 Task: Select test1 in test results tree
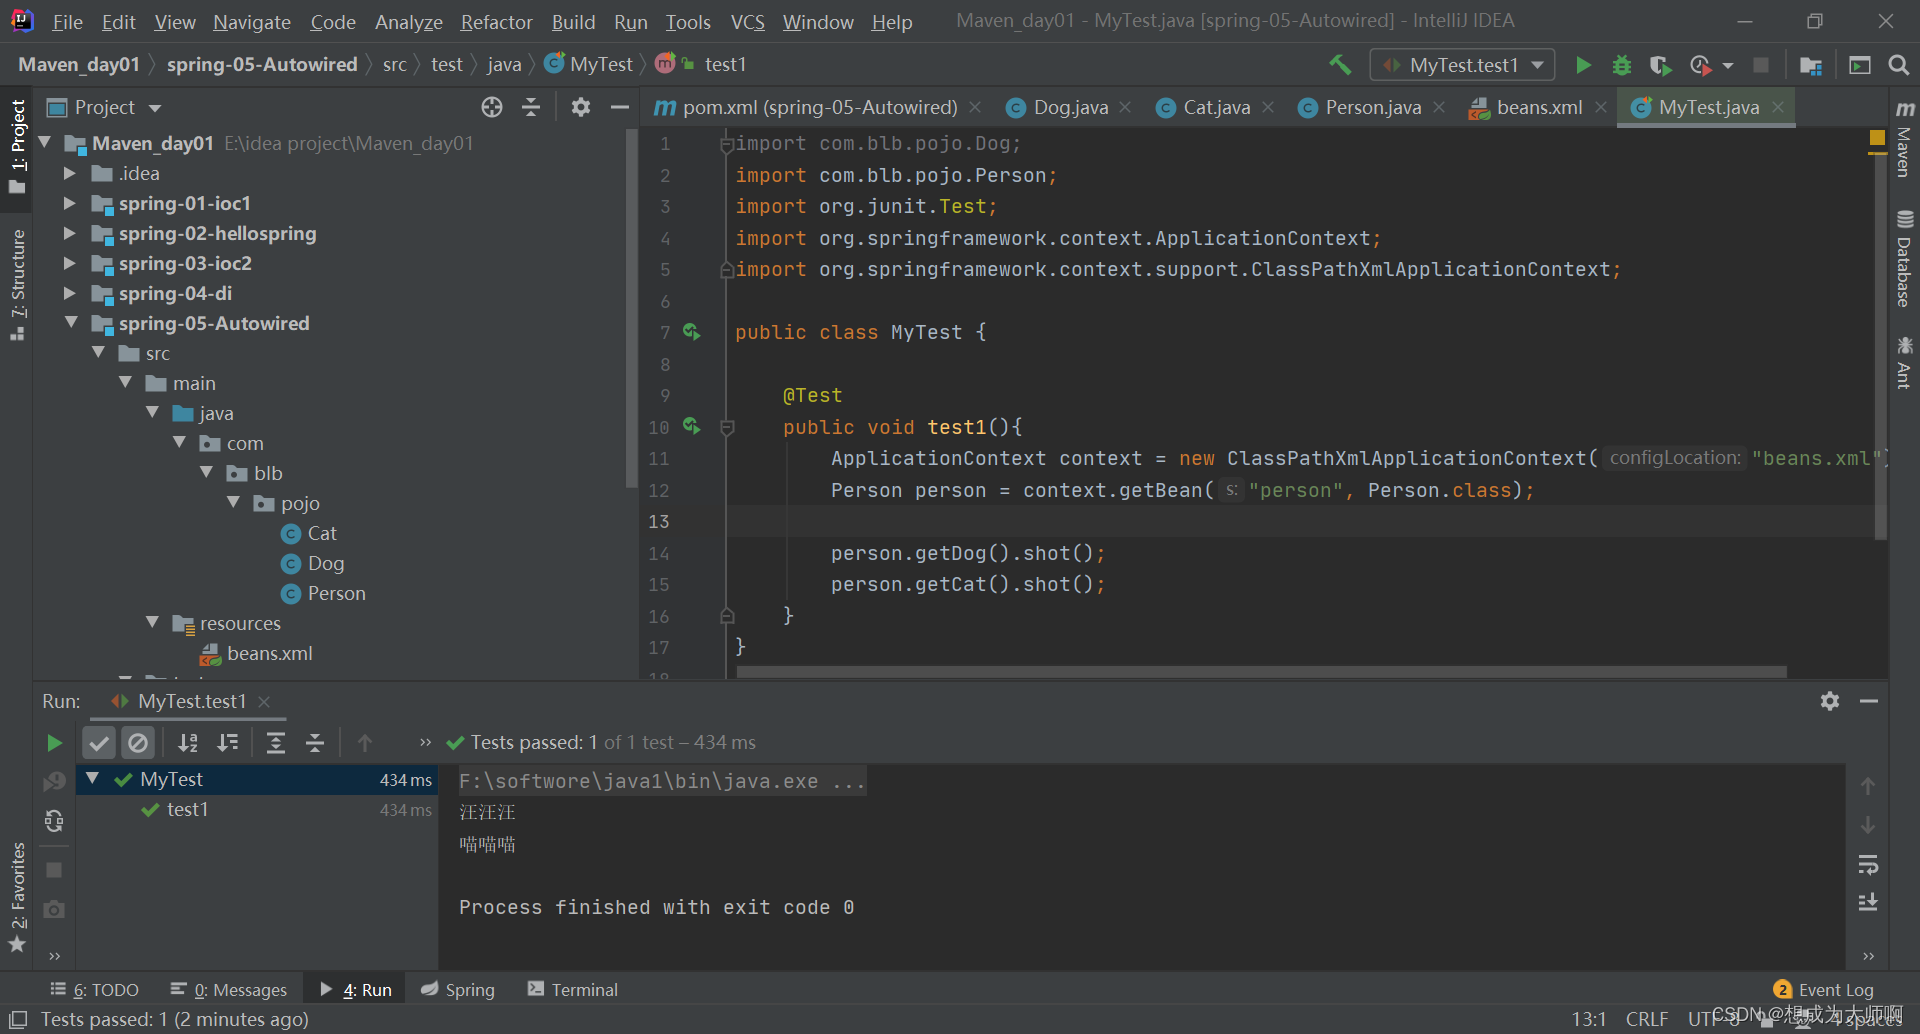[187, 809]
